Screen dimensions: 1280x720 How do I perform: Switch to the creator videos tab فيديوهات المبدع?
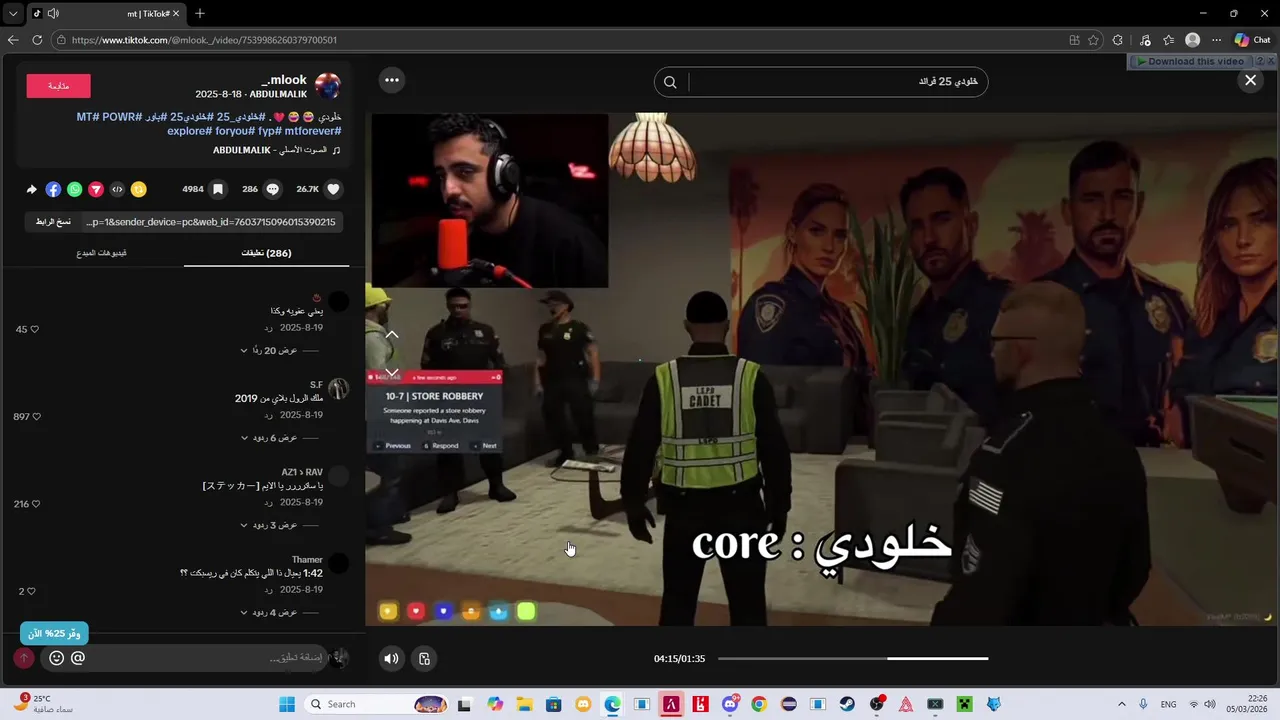pyautogui.click(x=102, y=253)
